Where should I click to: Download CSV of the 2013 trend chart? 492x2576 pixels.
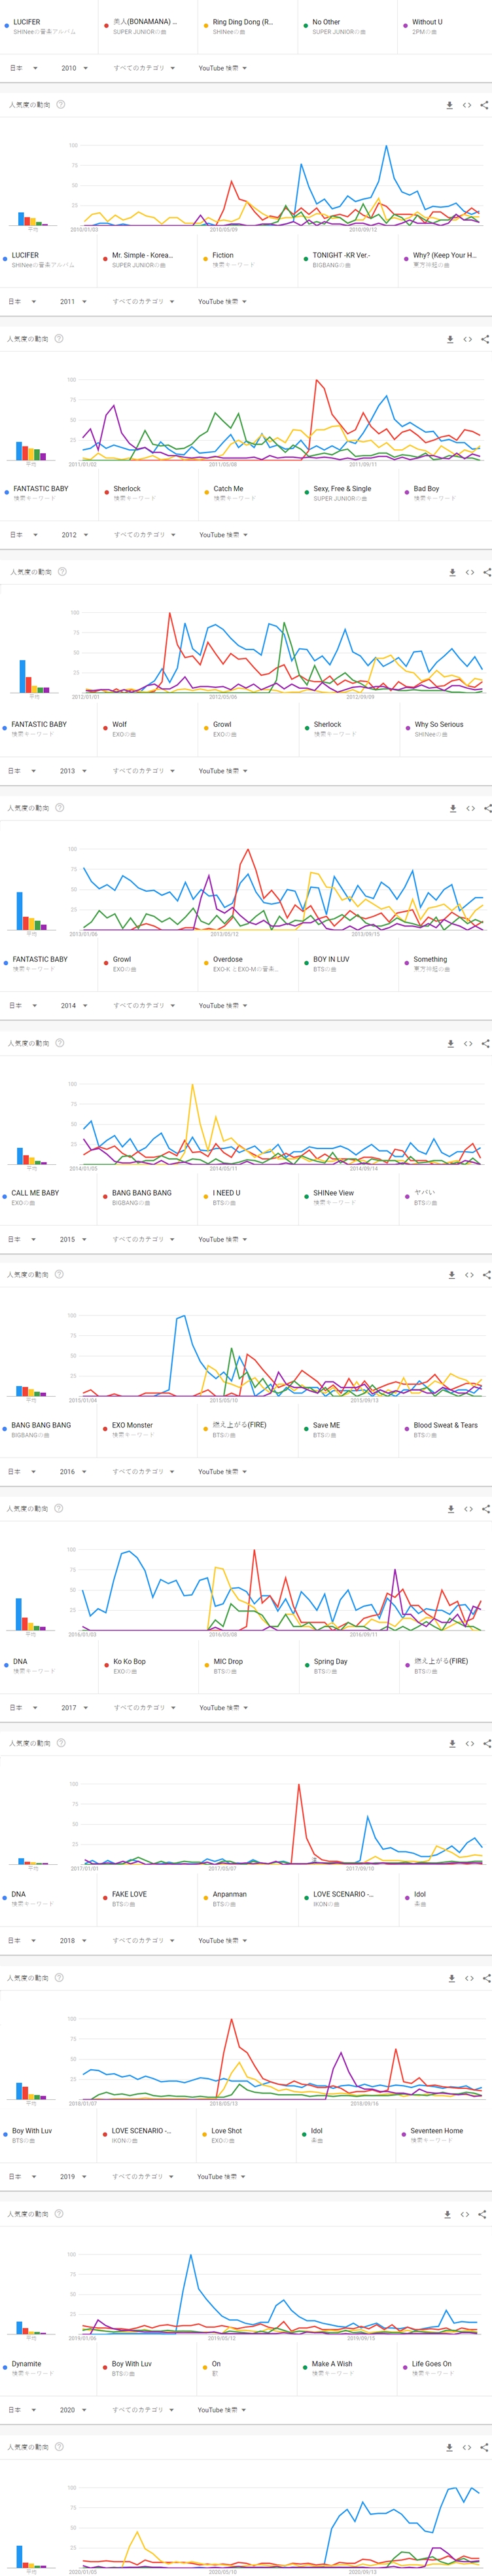click(453, 808)
